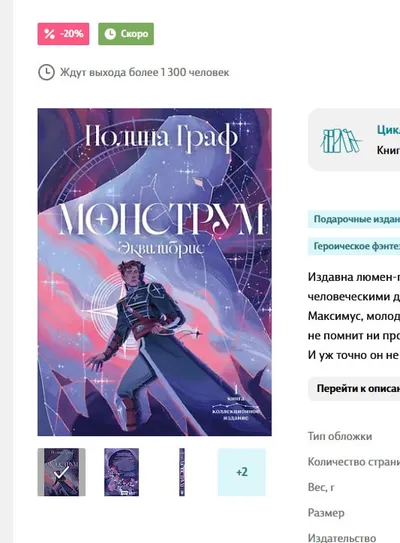Viewport: 400px width, 543px height.
Task: Click the Тип обложки property label
Action: click(340, 436)
